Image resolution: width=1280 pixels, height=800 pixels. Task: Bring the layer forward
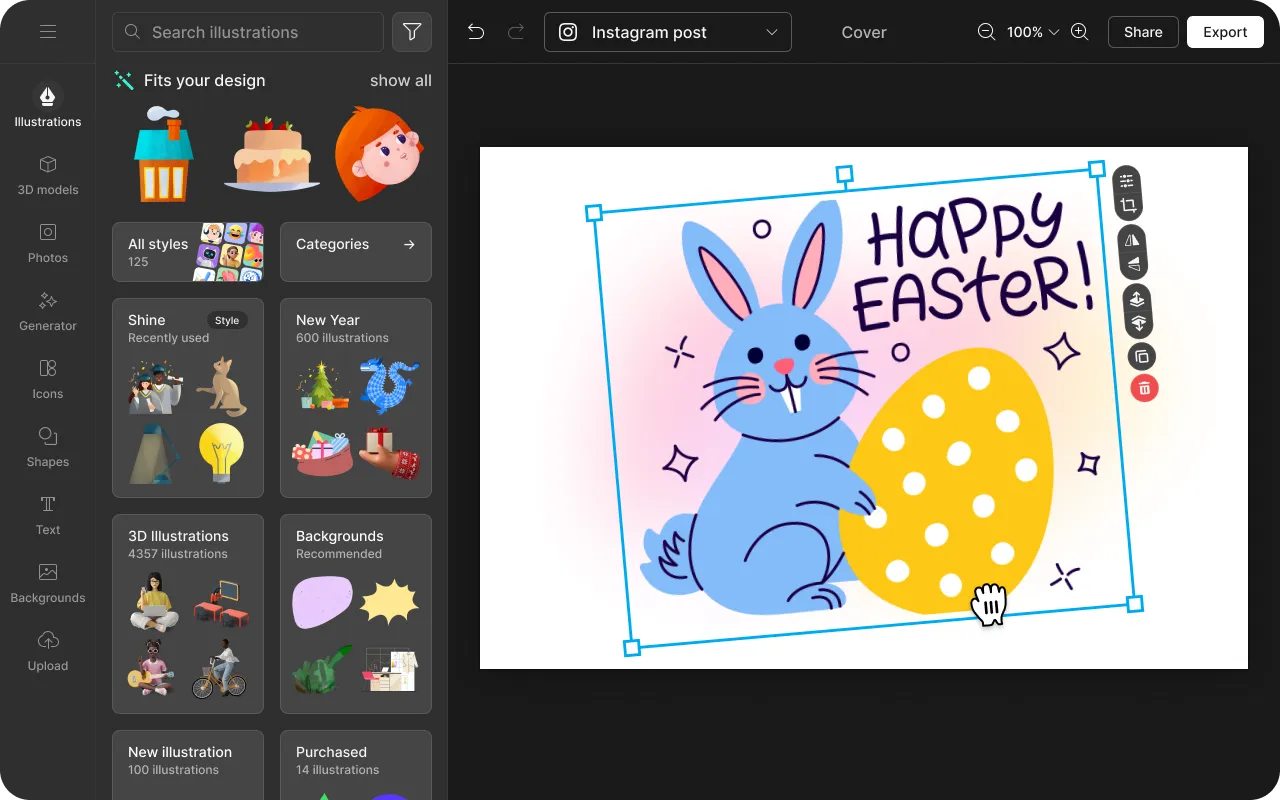1136,299
